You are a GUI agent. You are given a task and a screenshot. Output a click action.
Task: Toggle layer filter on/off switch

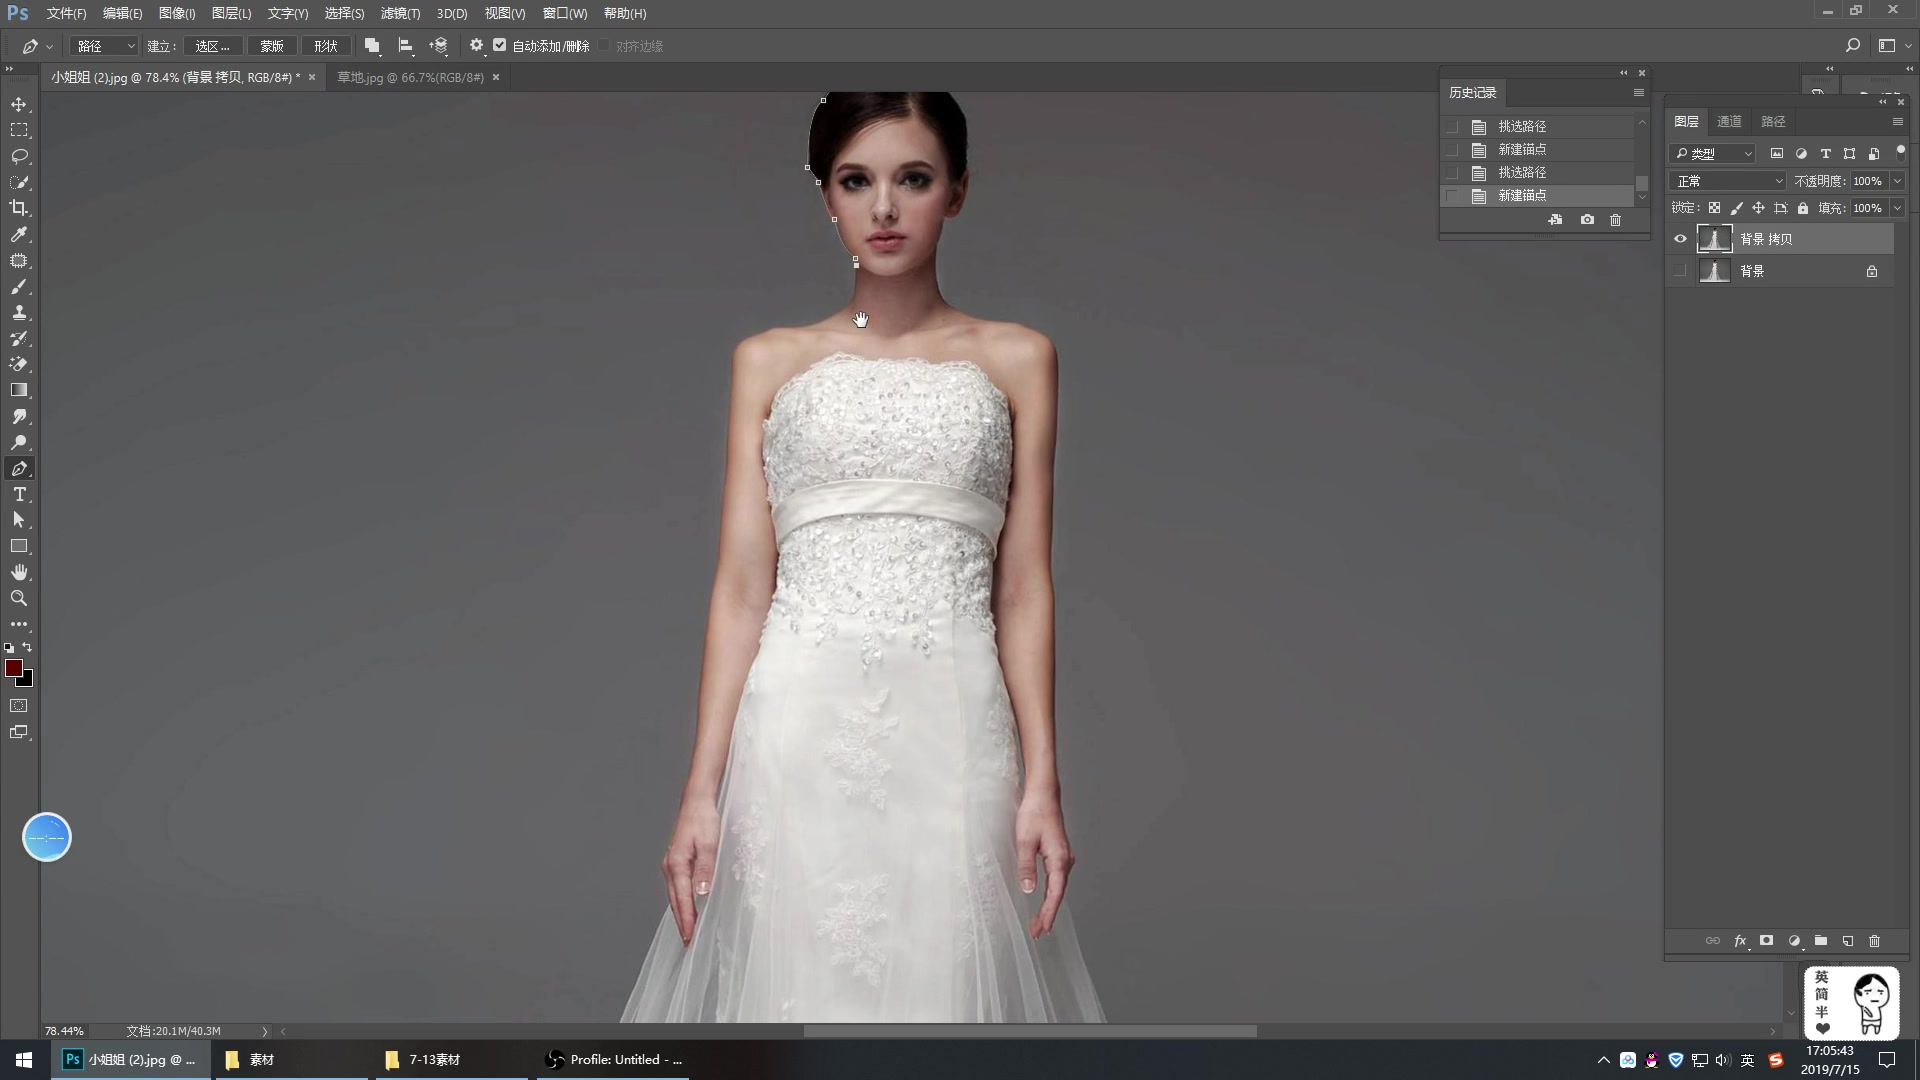pos(1901,153)
